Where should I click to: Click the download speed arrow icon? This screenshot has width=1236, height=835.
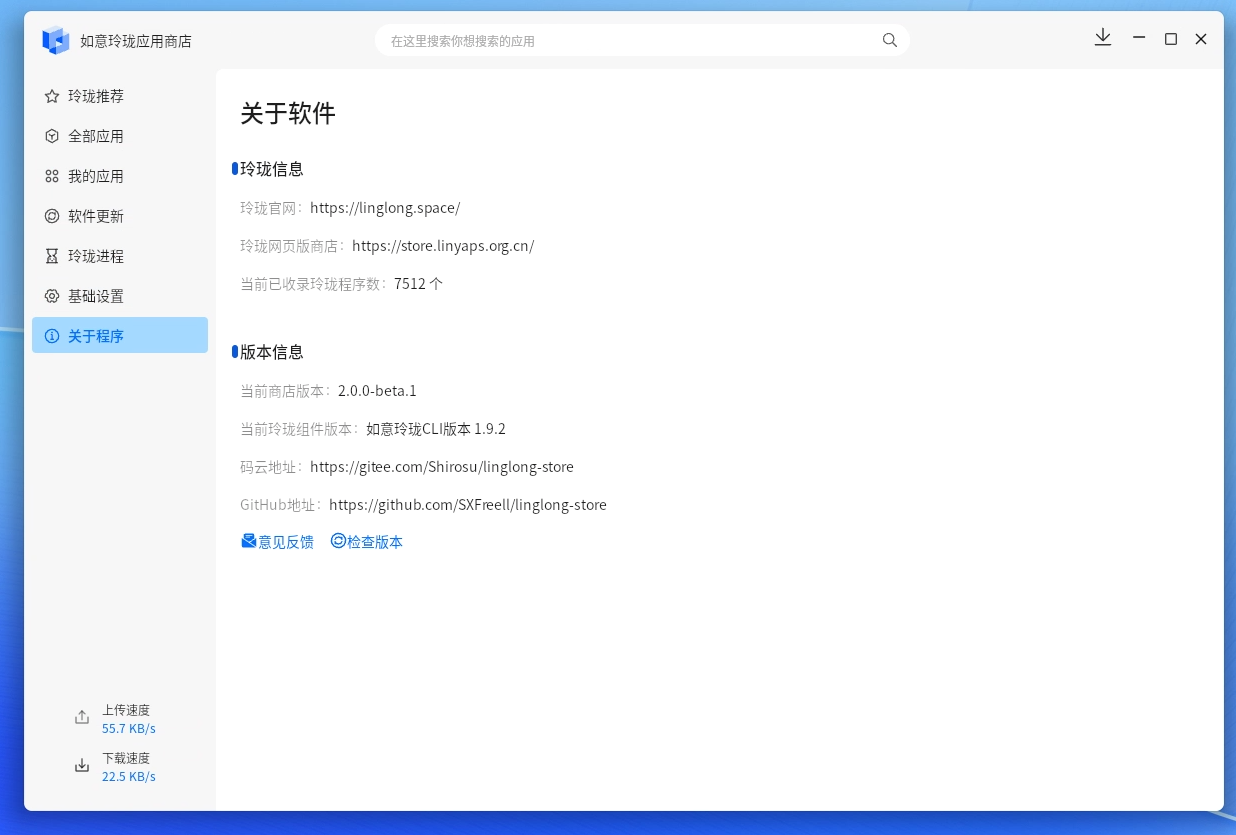[x=82, y=766]
